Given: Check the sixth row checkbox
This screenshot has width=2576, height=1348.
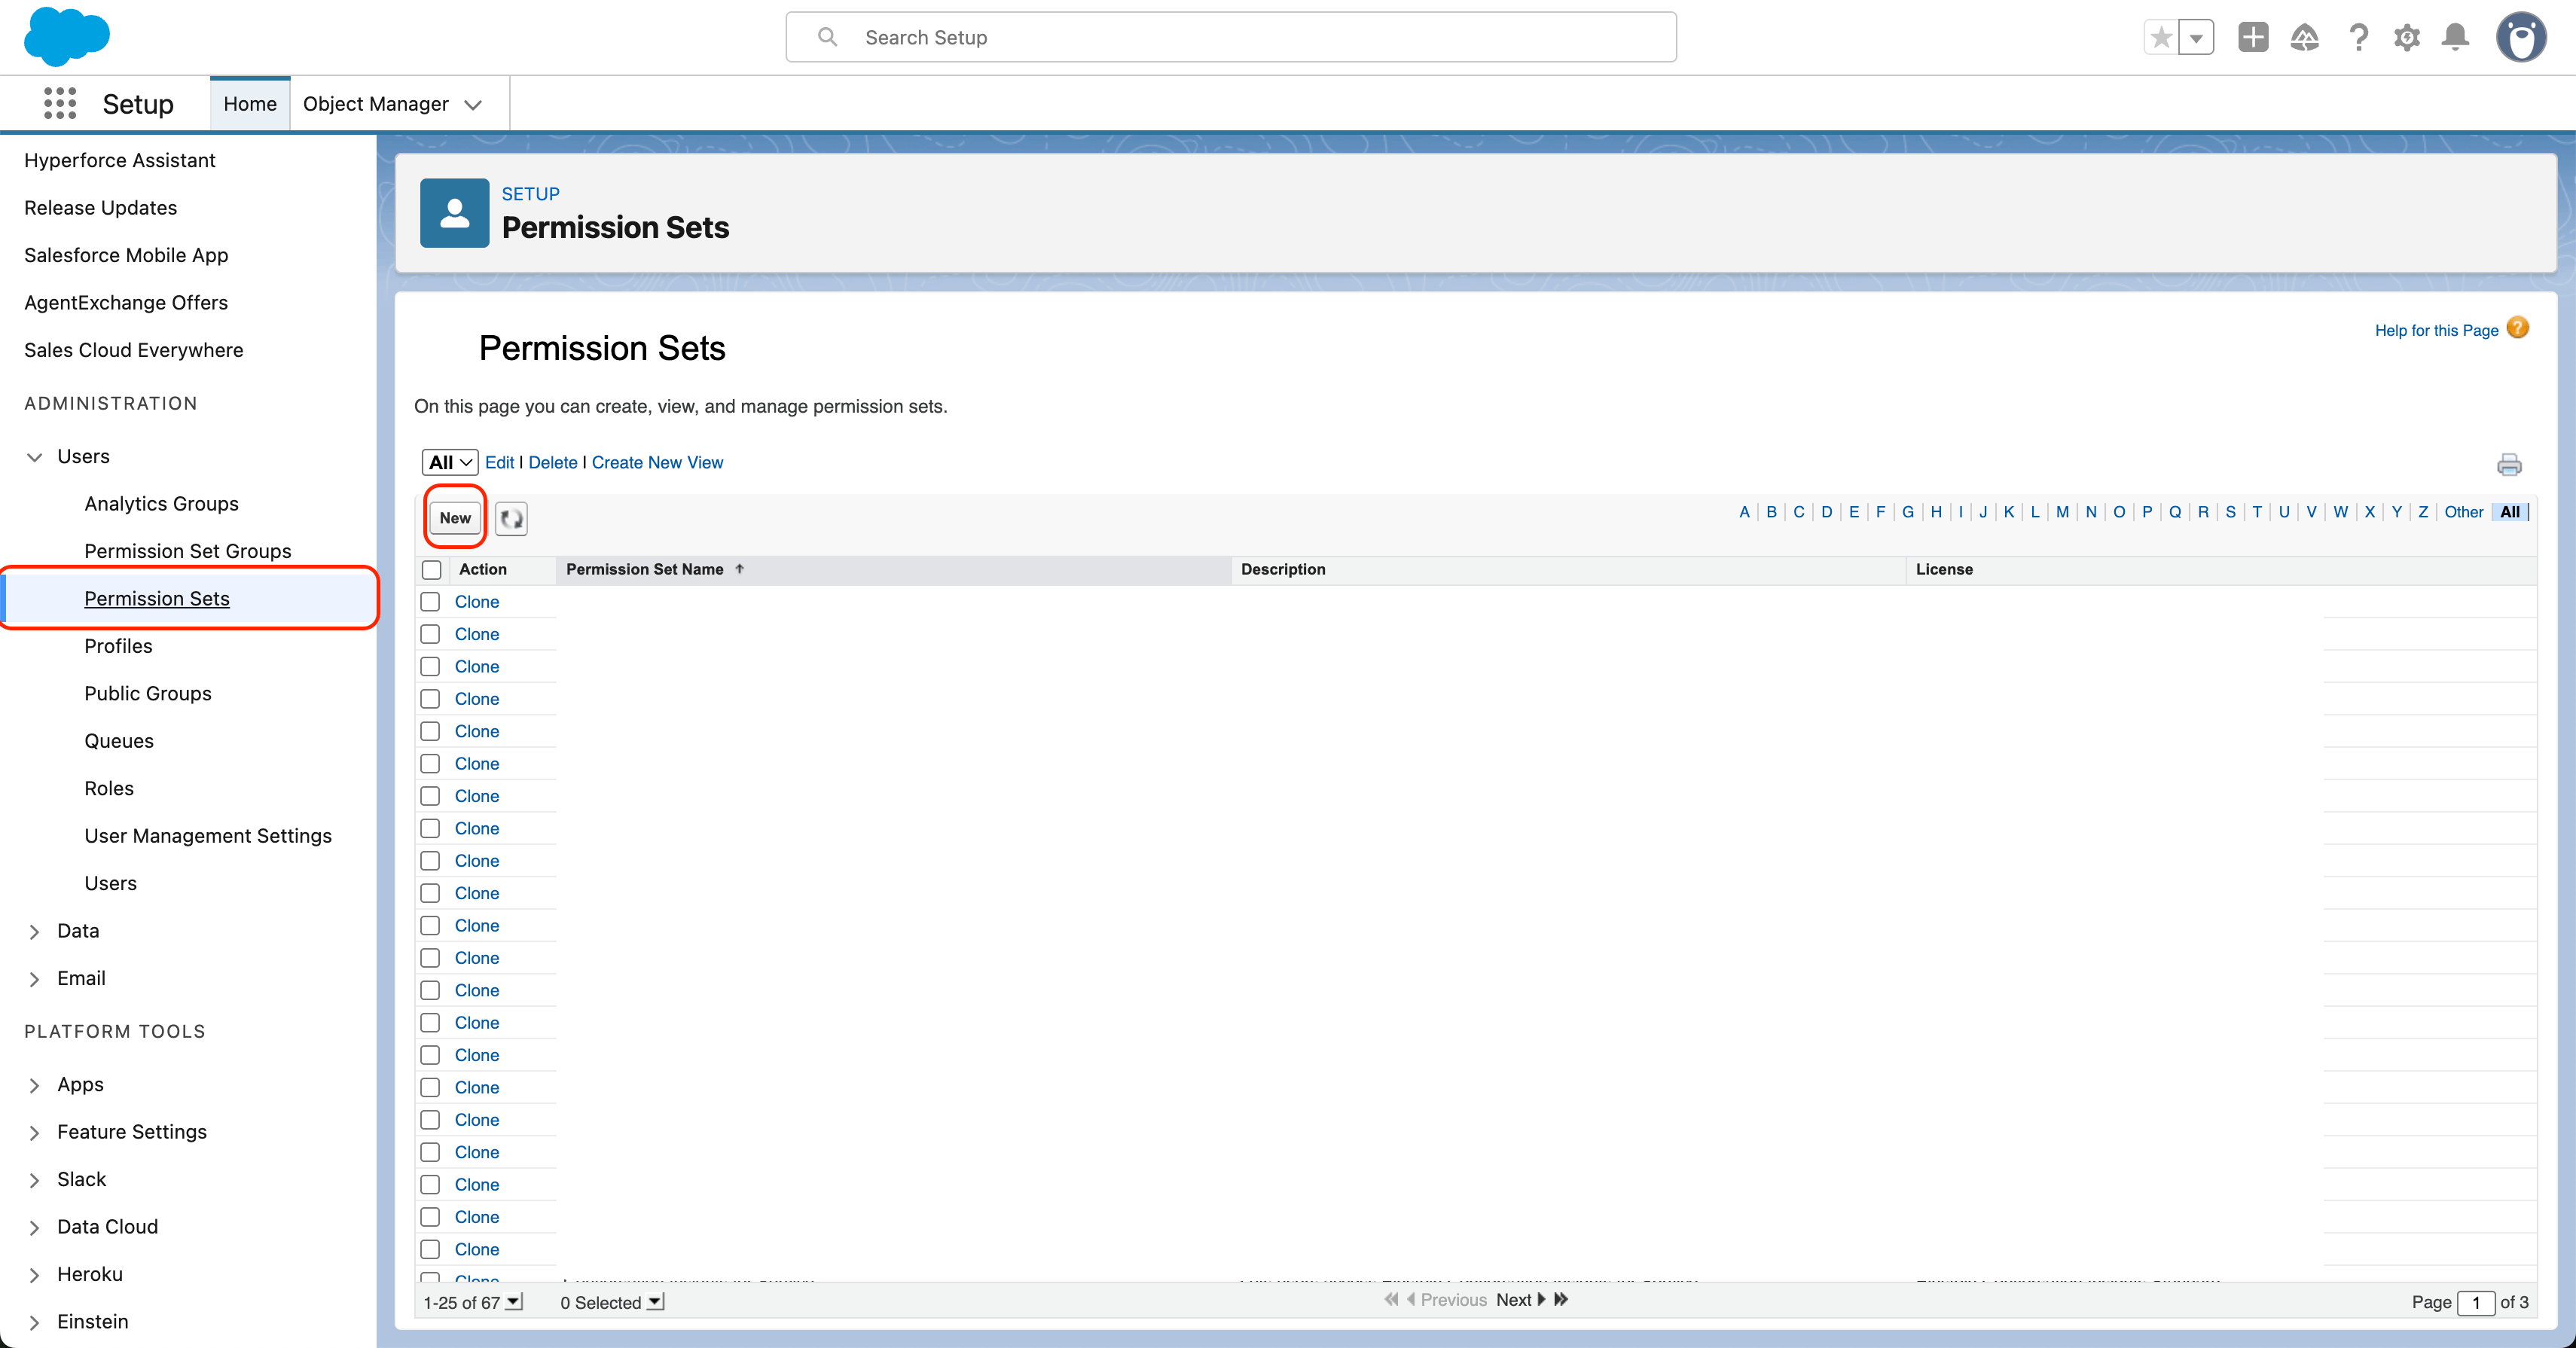Looking at the screenshot, I should [x=430, y=764].
